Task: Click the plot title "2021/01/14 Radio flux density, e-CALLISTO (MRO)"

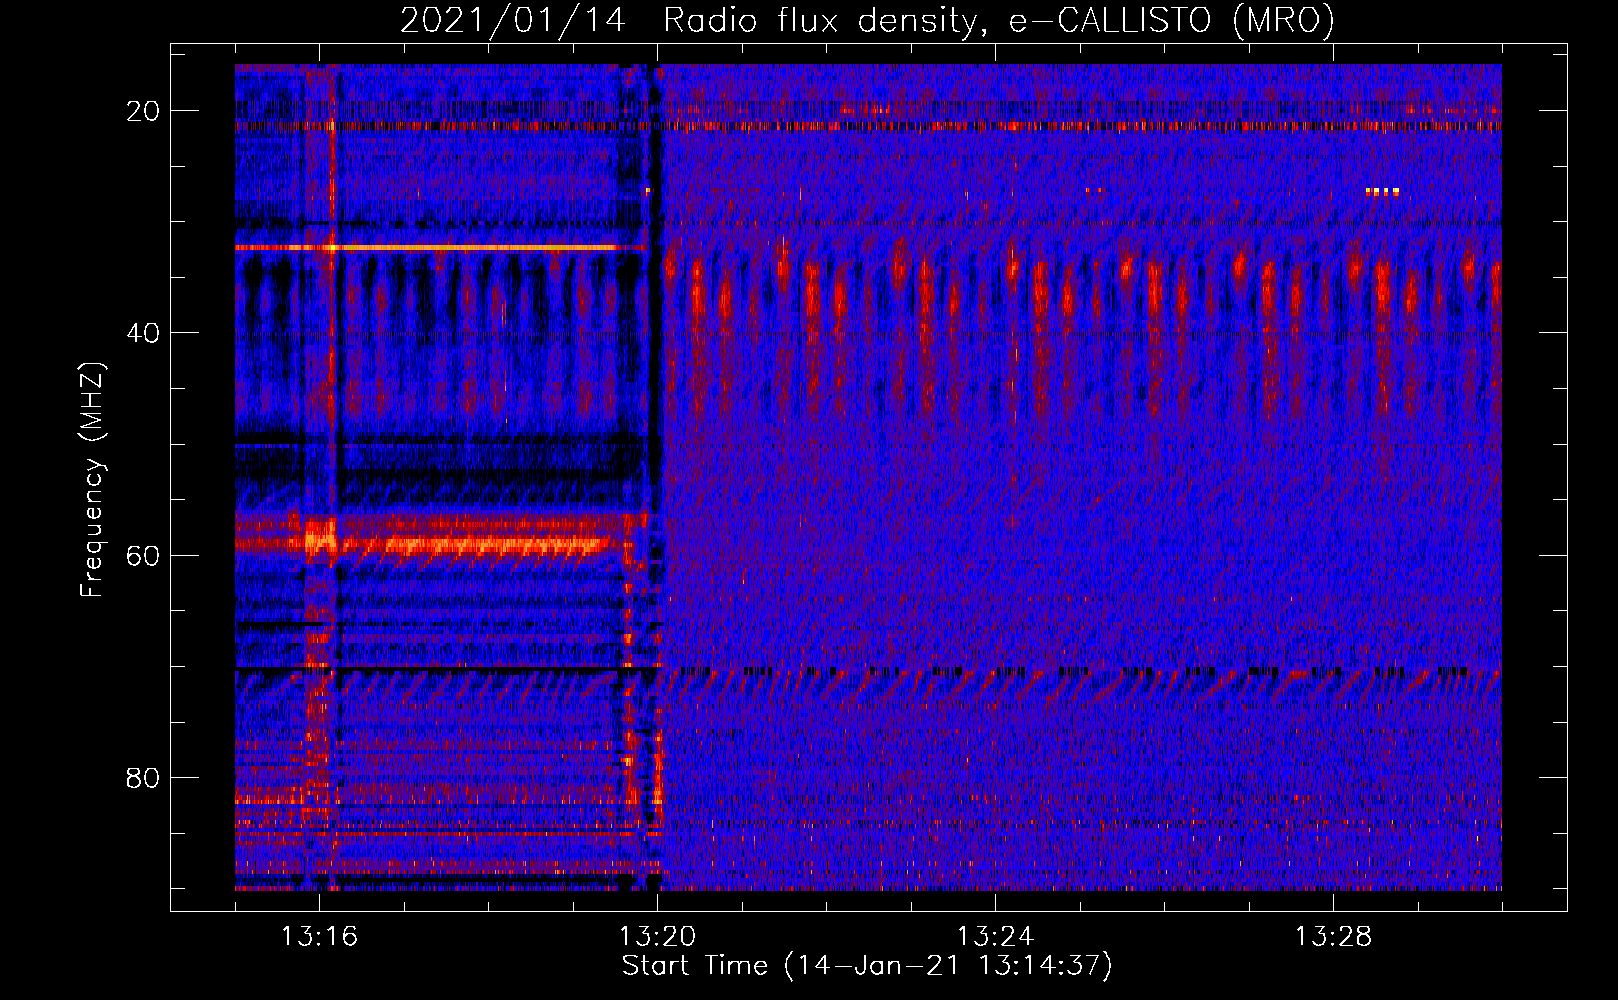Action: pos(867,20)
